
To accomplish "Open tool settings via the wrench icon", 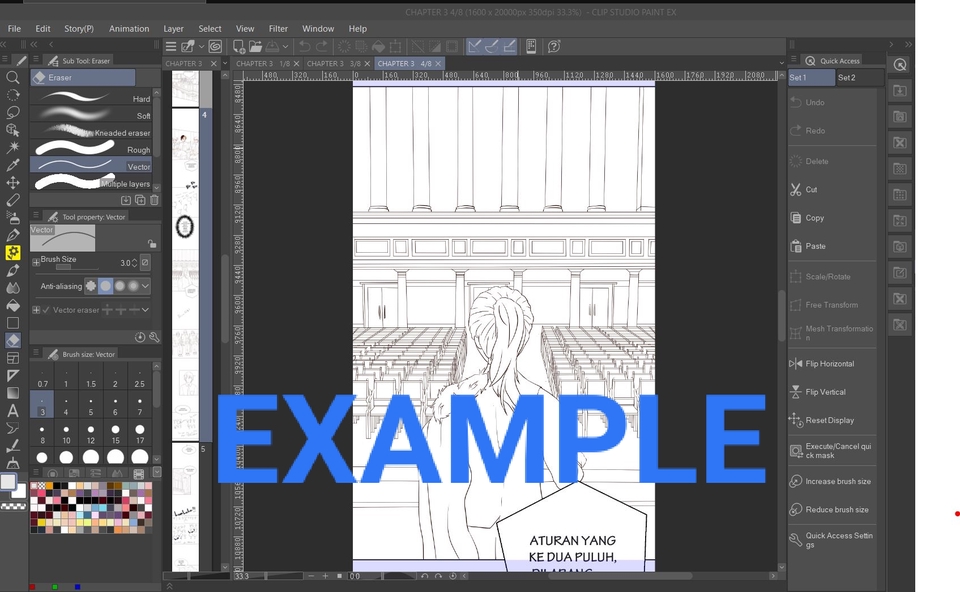I will click(x=154, y=337).
